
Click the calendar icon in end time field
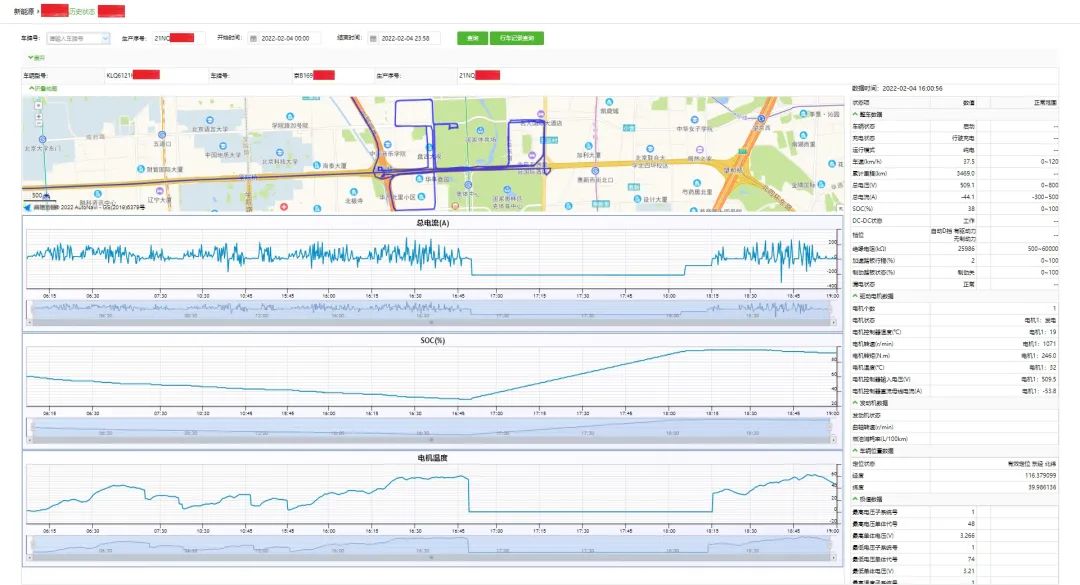click(x=373, y=38)
